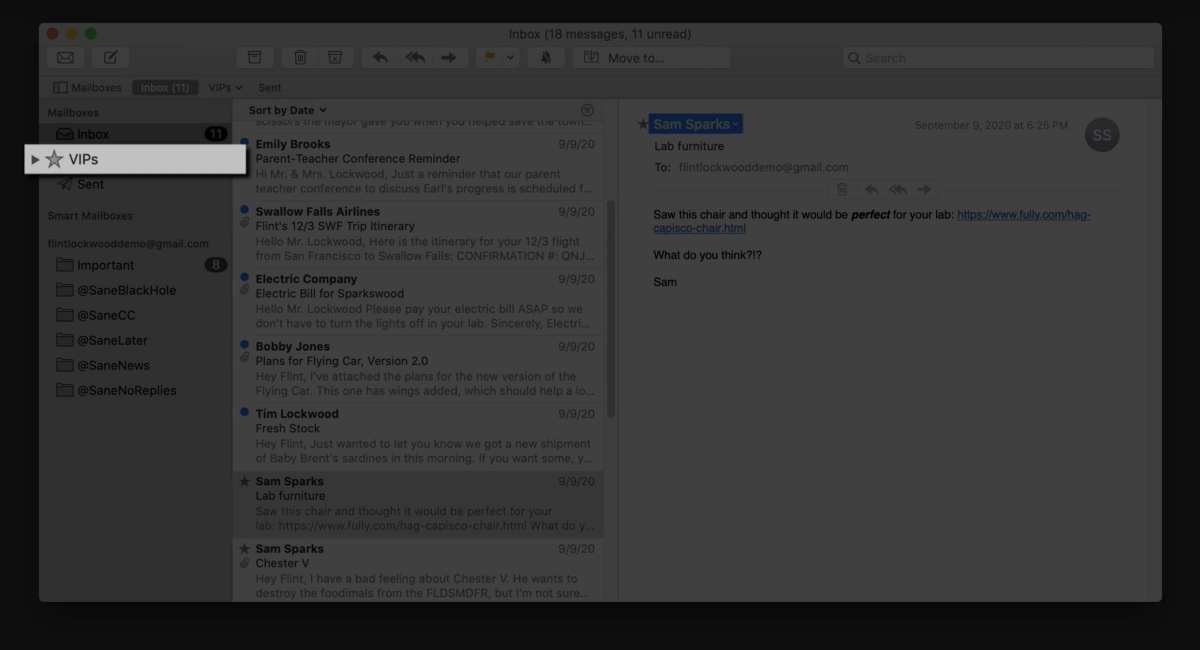Mute the conversation with bell icon

coord(546,58)
